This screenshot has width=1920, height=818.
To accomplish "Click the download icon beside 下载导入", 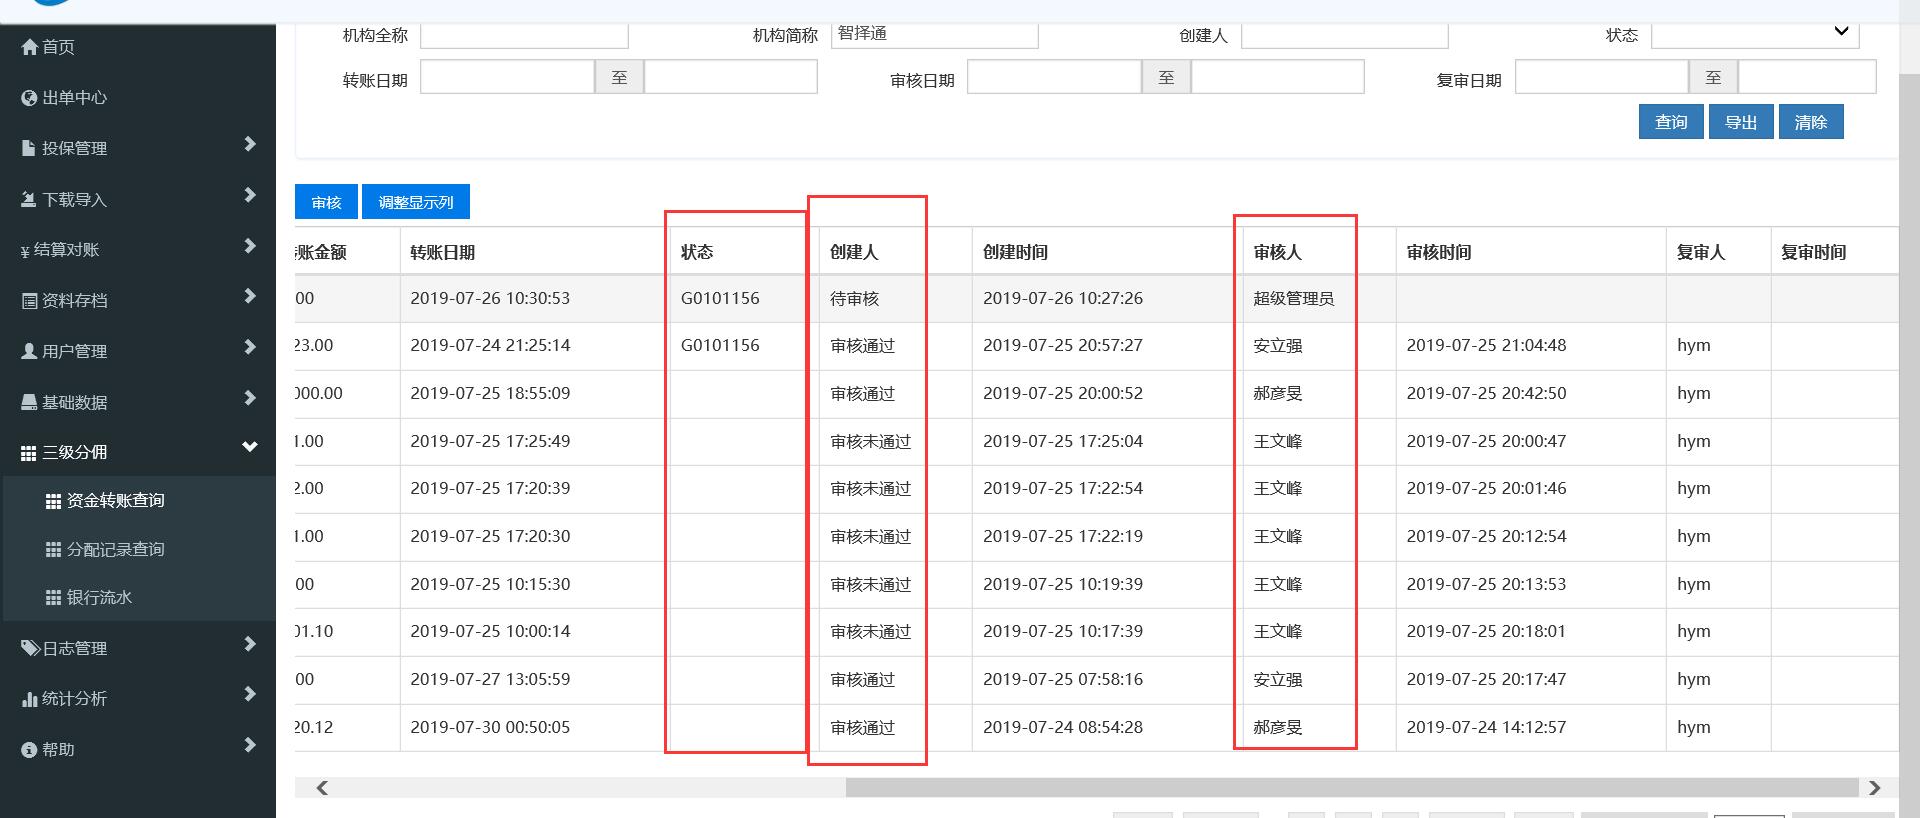I will tap(29, 200).
